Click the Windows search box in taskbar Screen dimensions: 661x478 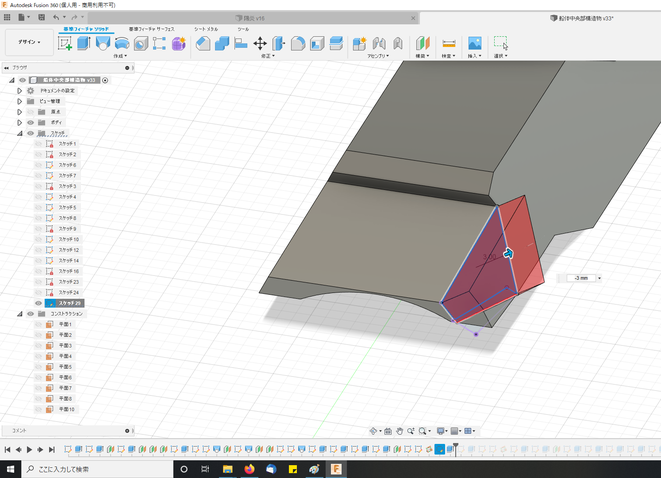coord(97,469)
